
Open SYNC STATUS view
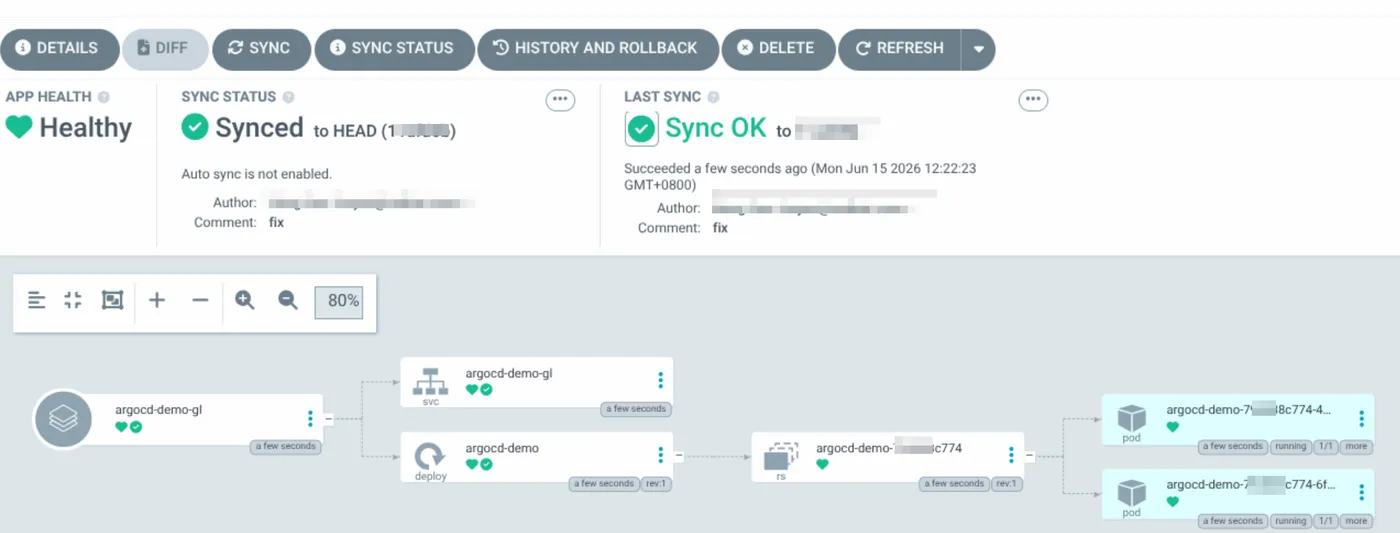[394, 48]
